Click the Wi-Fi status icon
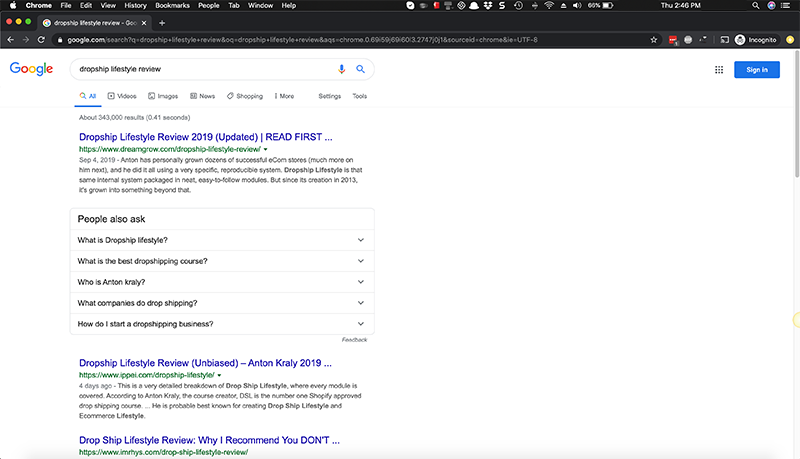This screenshot has width=800, height=459. coord(549,6)
